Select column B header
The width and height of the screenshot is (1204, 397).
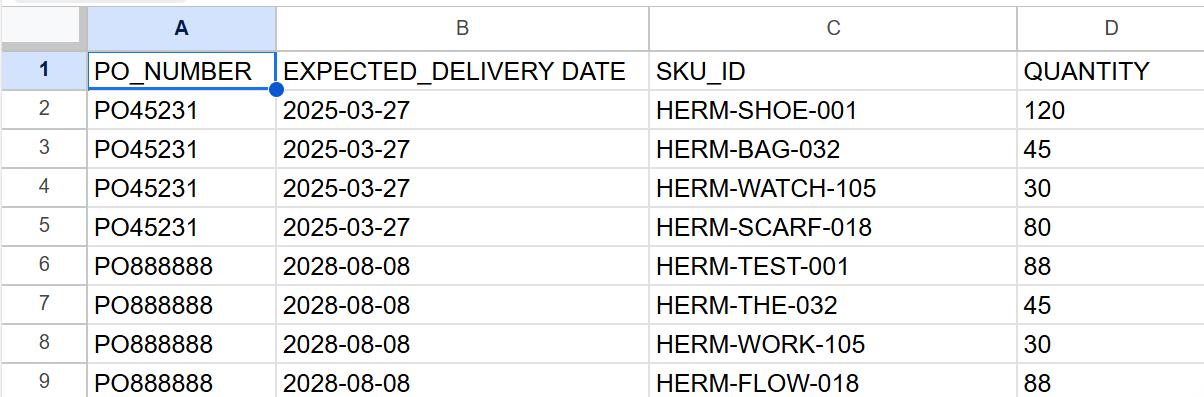point(462,28)
